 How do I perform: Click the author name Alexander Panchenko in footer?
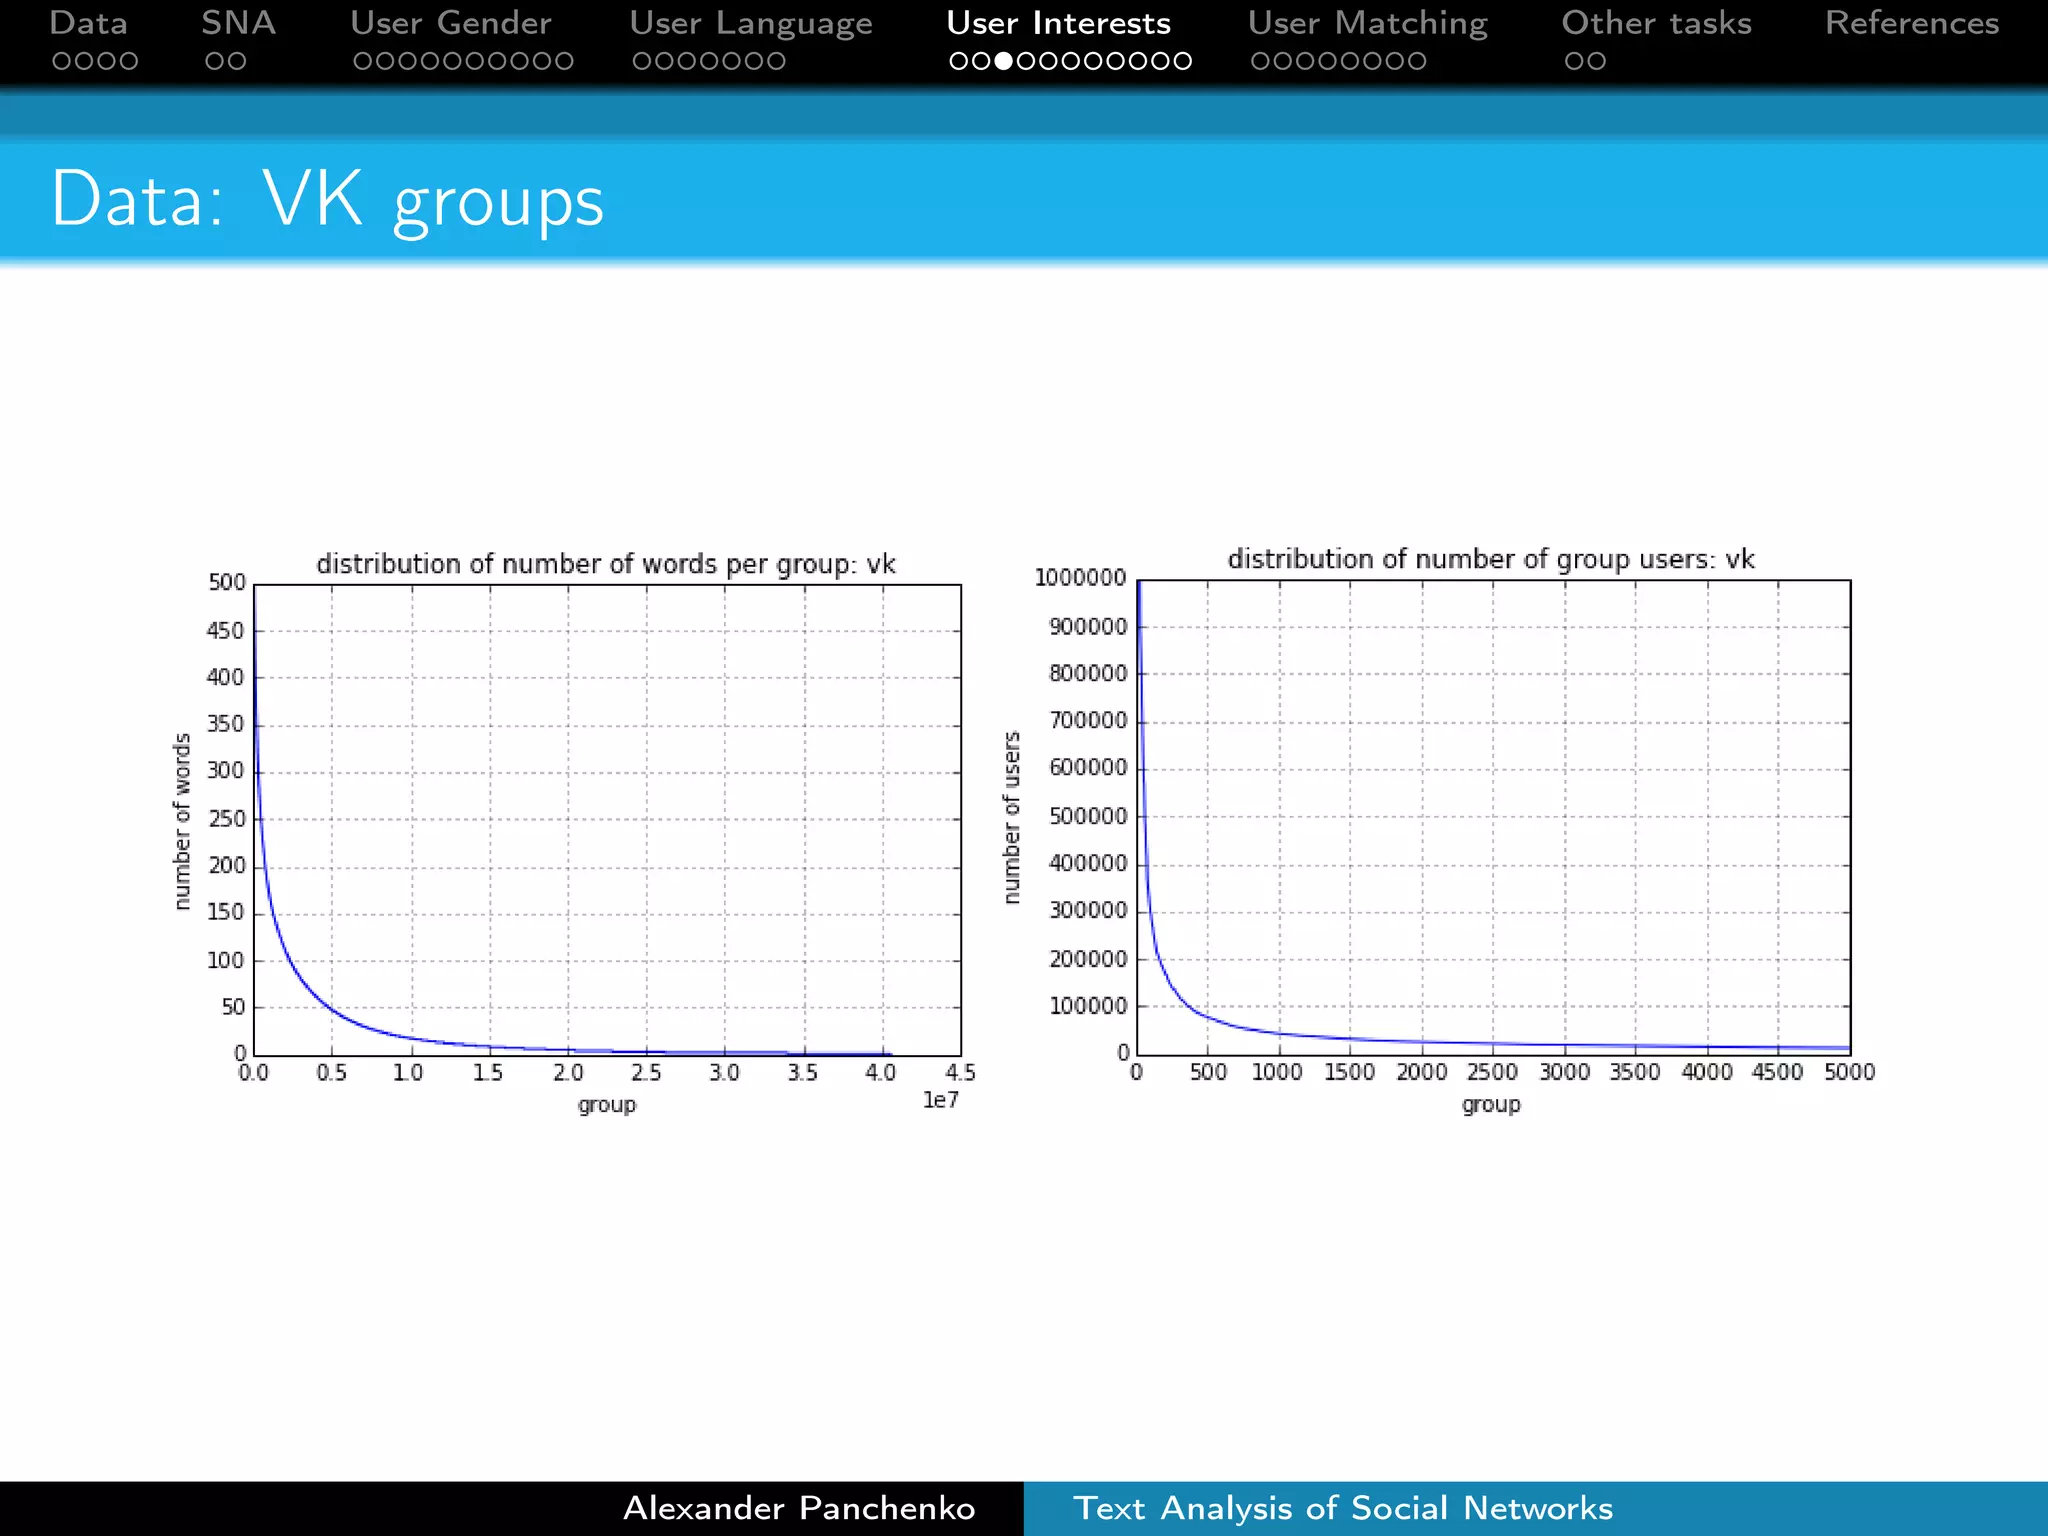(799, 1508)
